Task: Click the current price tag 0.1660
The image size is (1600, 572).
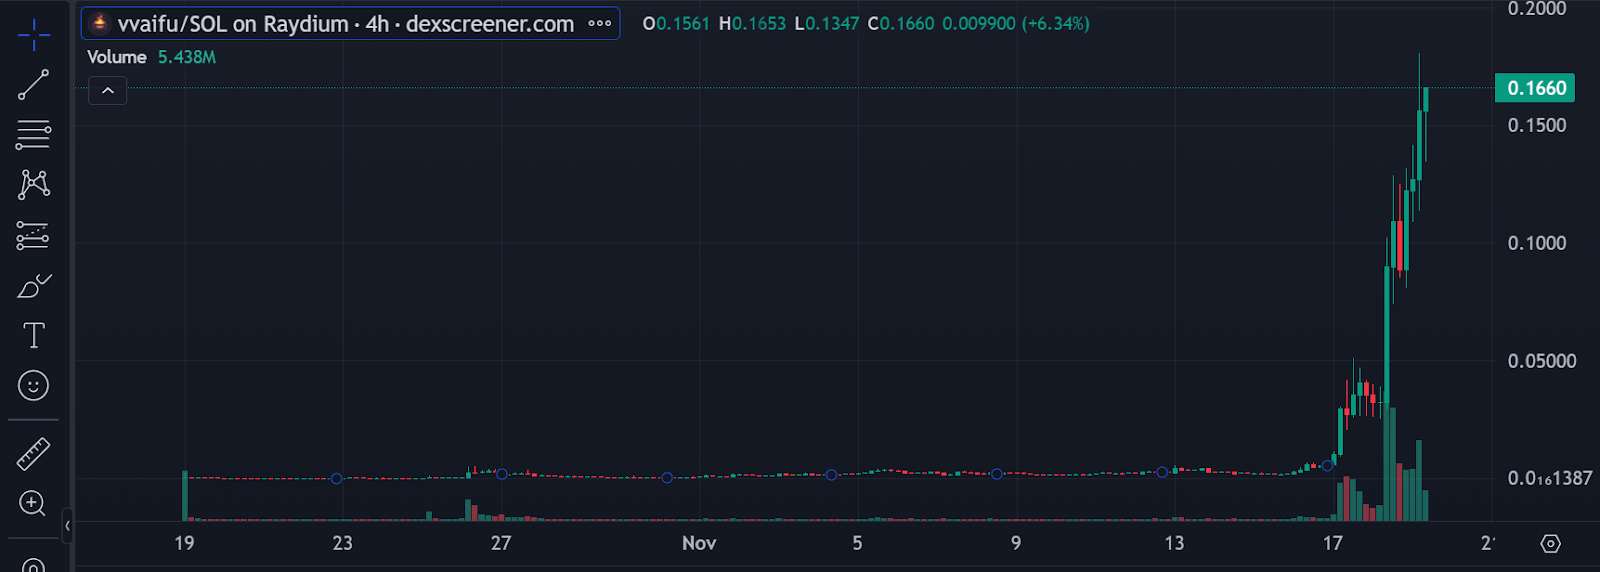Action: (1535, 88)
